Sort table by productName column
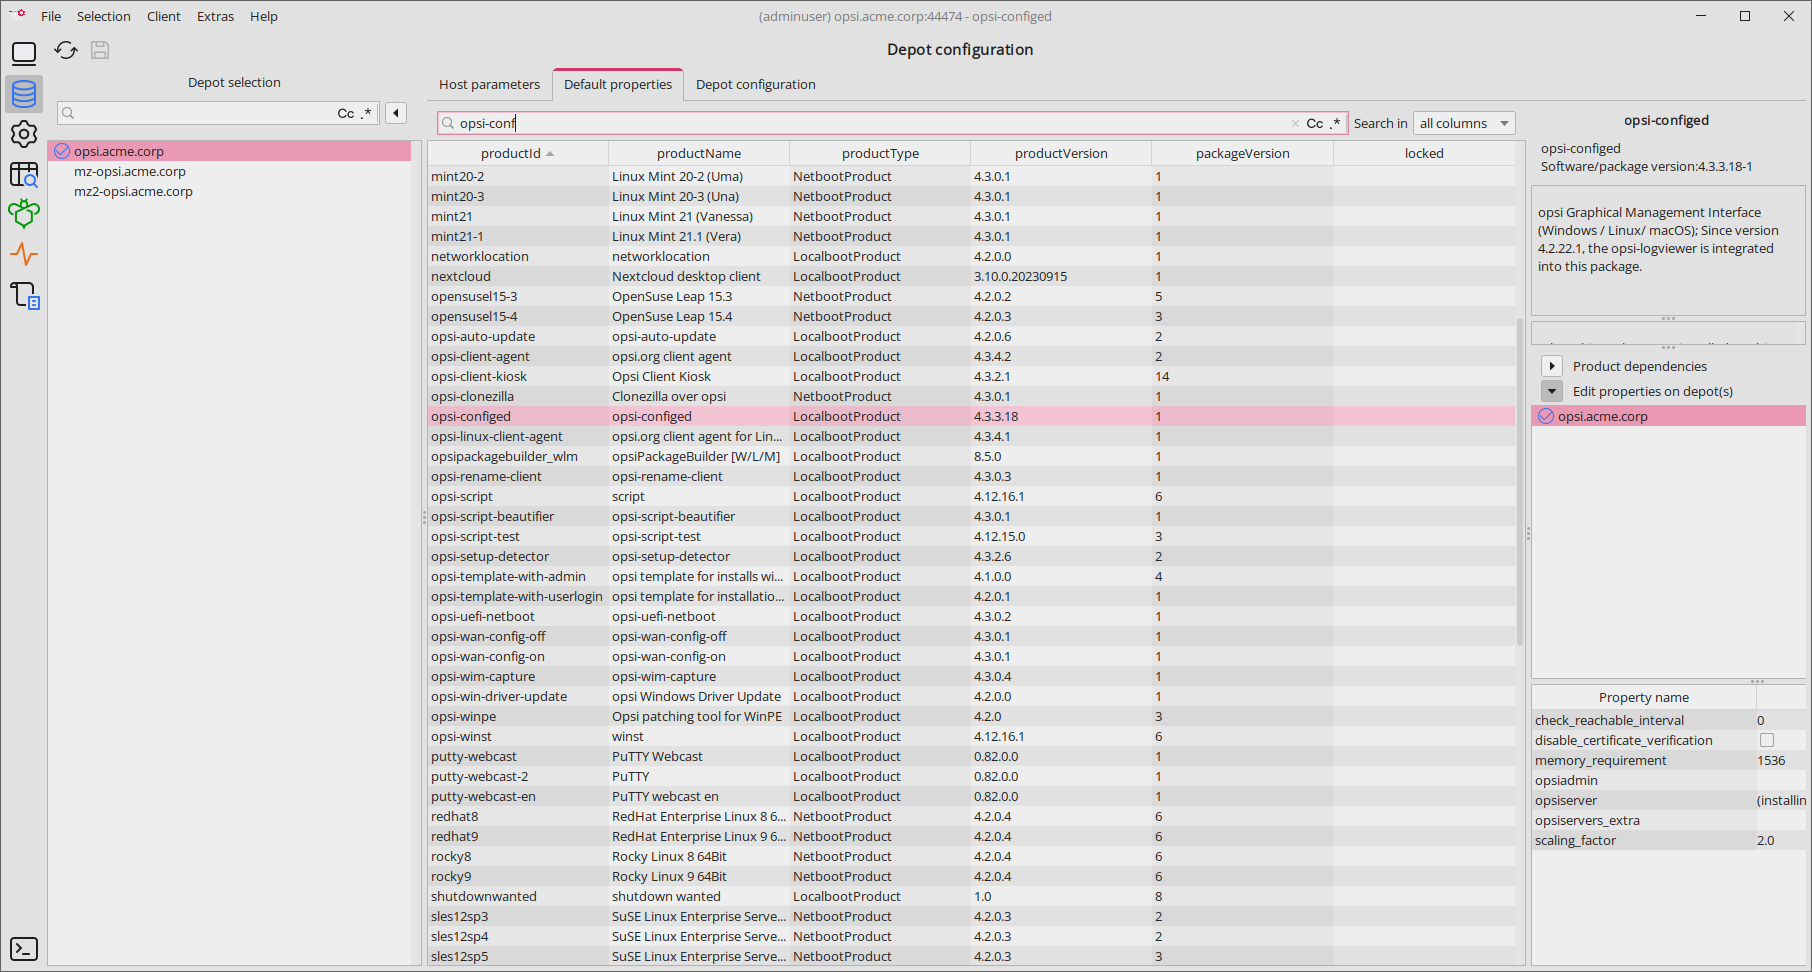 click(699, 153)
